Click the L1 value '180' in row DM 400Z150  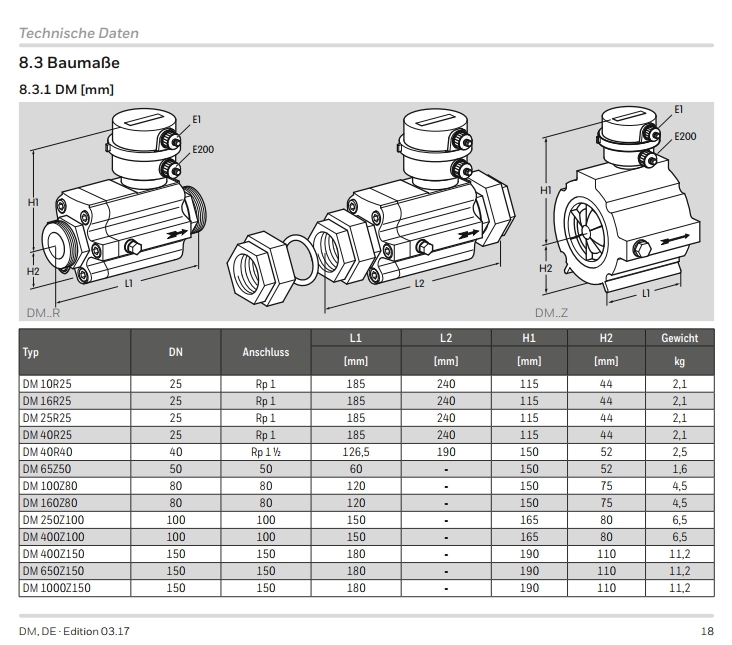[x=356, y=554]
